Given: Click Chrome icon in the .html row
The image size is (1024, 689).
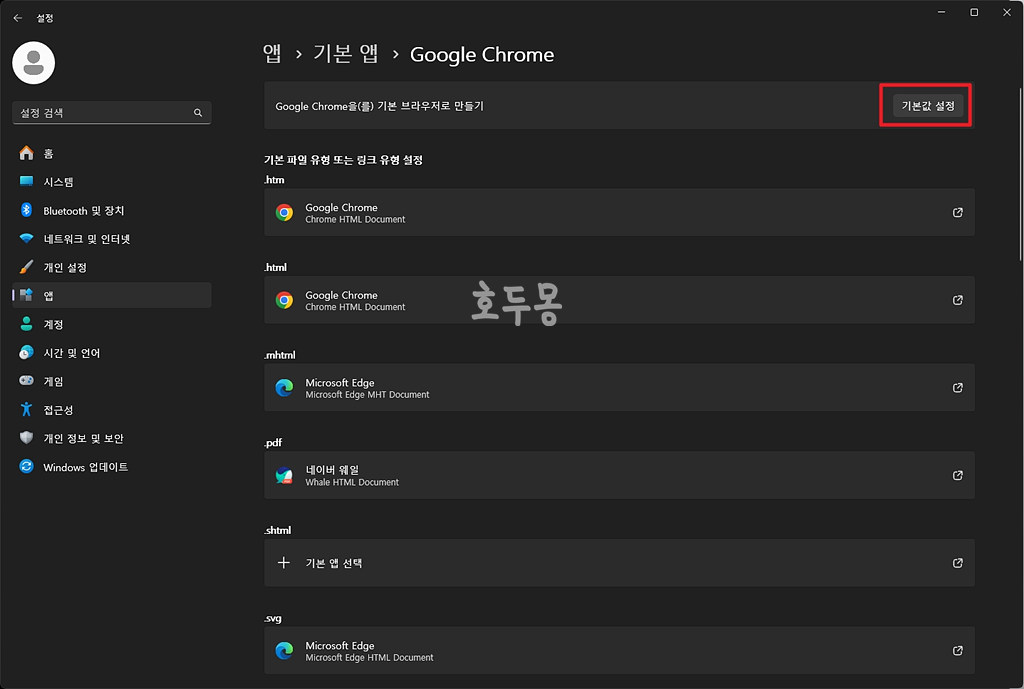Looking at the screenshot, I should click(284, 300).
